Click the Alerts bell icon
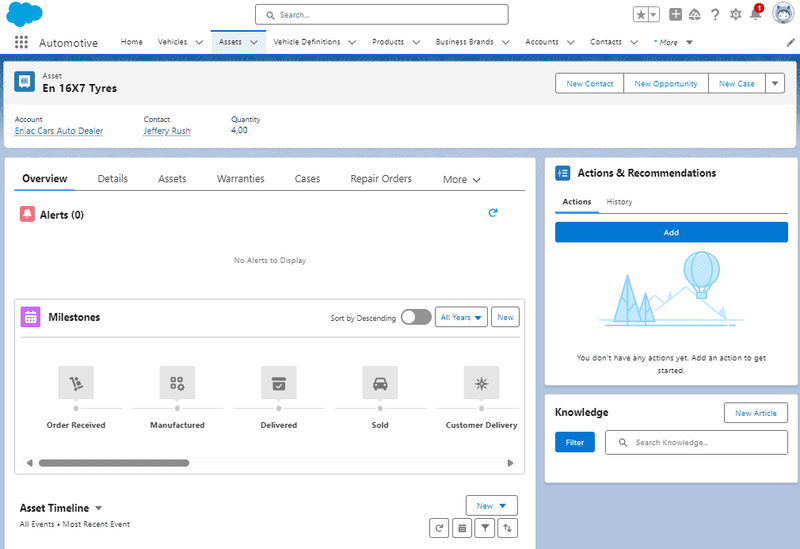800x549 pixels. tap(27, 214)
